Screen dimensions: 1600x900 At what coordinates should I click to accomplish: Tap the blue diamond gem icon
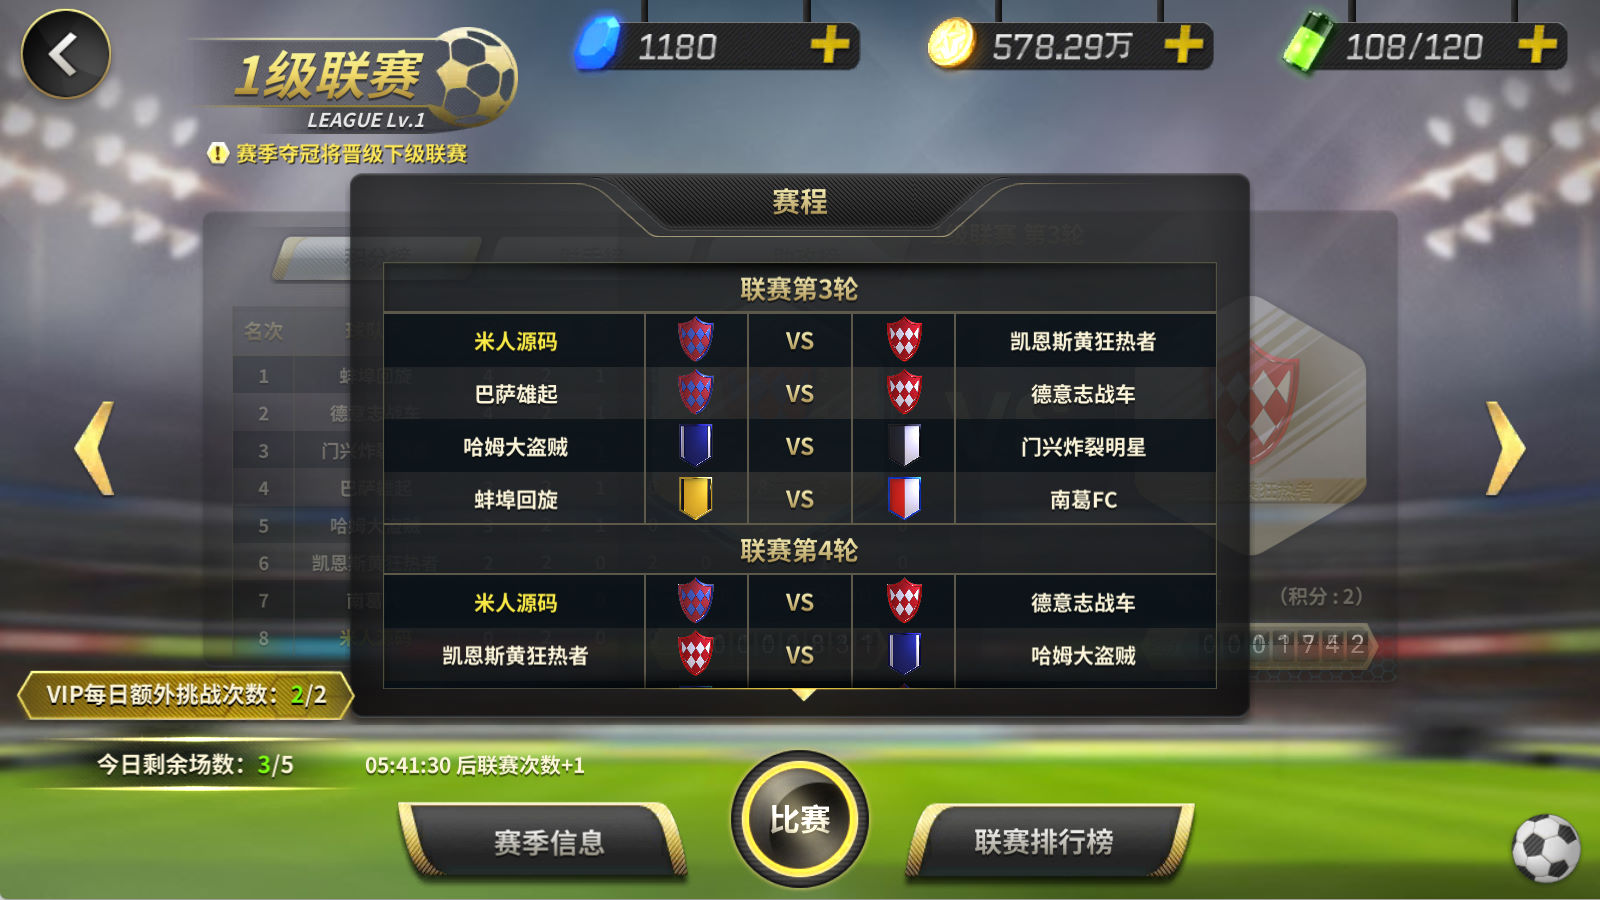[x=598, y=44]
